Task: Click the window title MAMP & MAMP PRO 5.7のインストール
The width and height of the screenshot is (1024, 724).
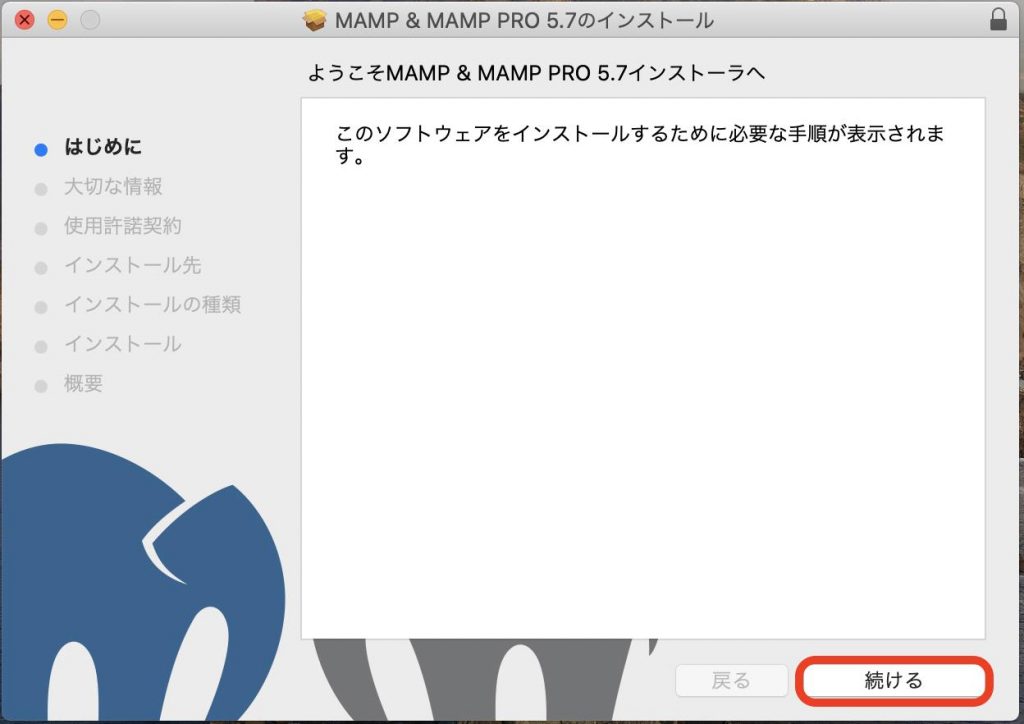Action: pyautogui.click(x=524, y=20)
